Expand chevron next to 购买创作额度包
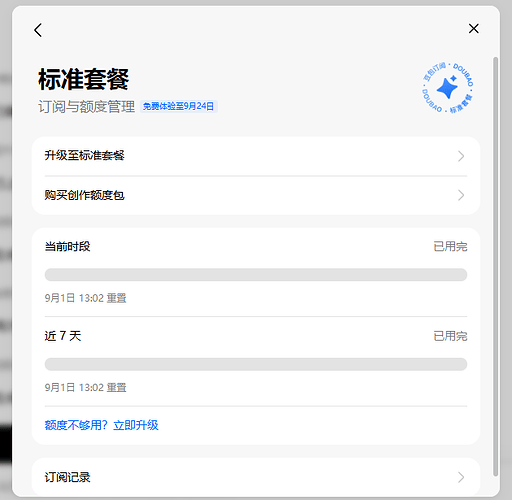 coord(461,195)
